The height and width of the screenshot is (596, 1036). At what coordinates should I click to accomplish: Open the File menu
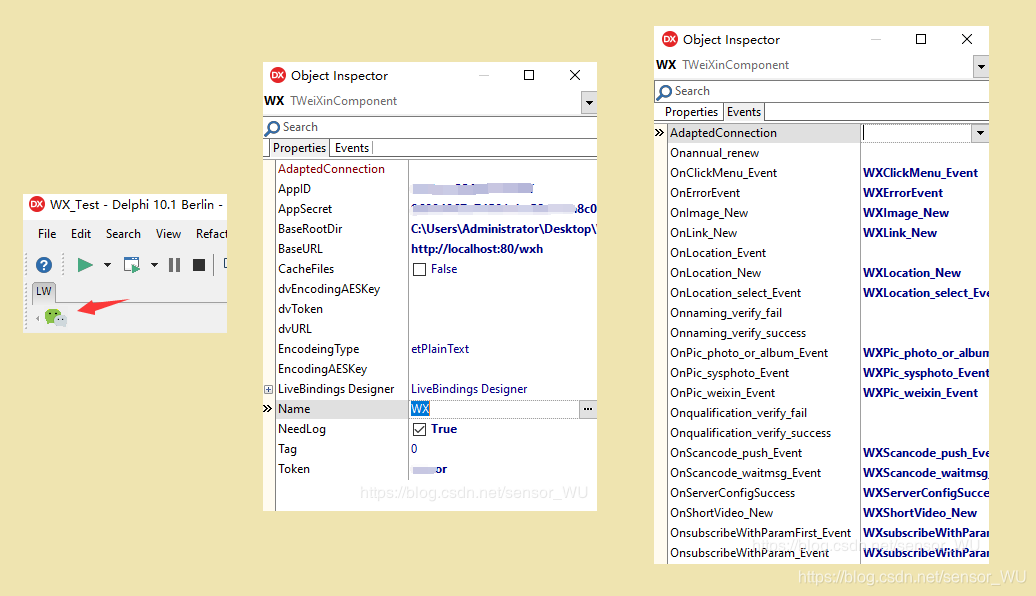tap(47, 233)
